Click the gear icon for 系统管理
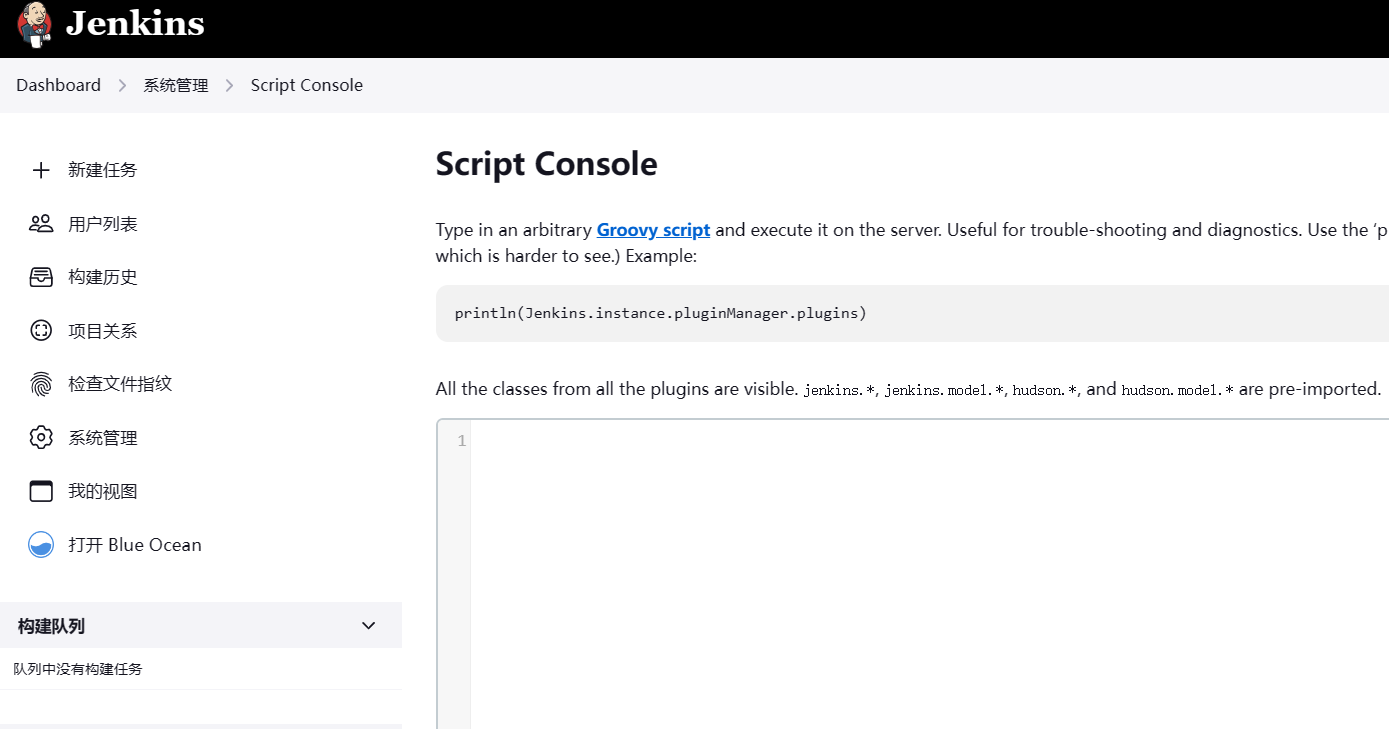This screenshot has height=729, width=1389. (41, 438)
